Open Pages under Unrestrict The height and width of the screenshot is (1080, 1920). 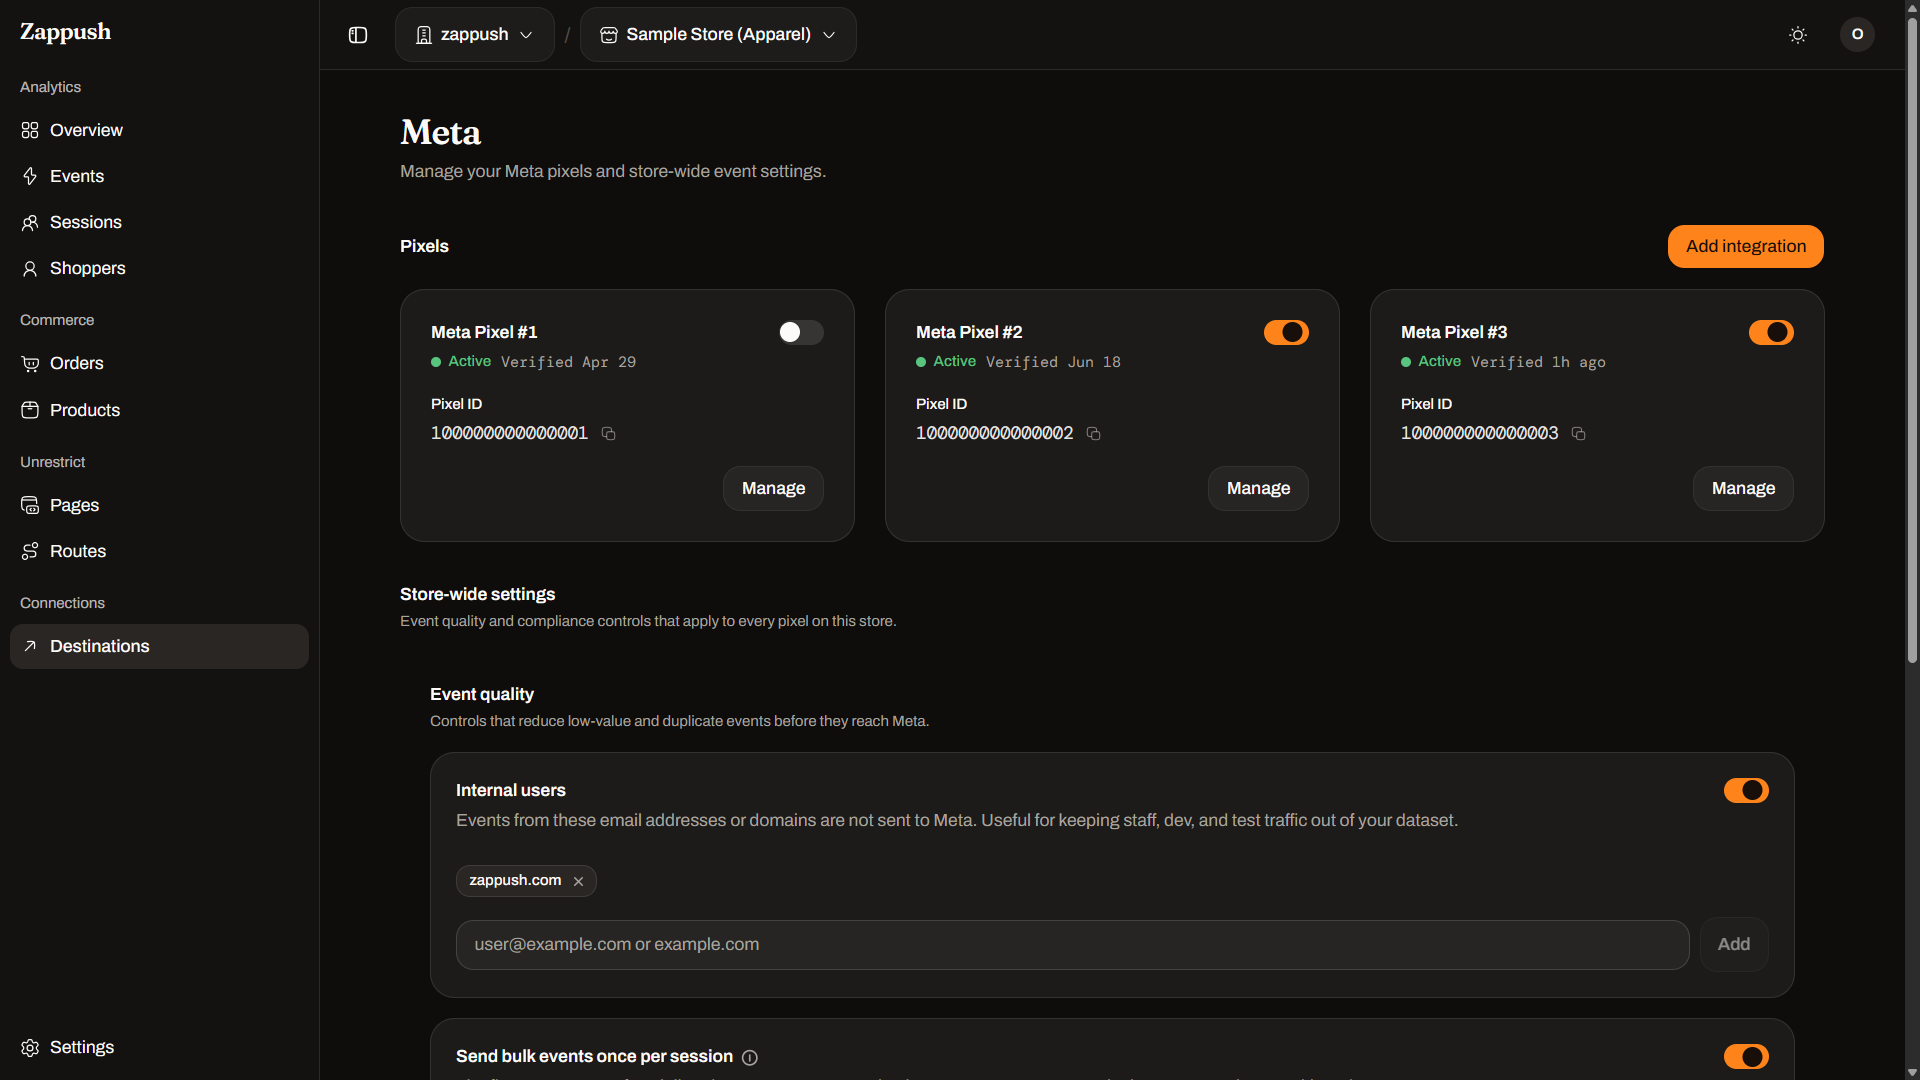(160, 506)
